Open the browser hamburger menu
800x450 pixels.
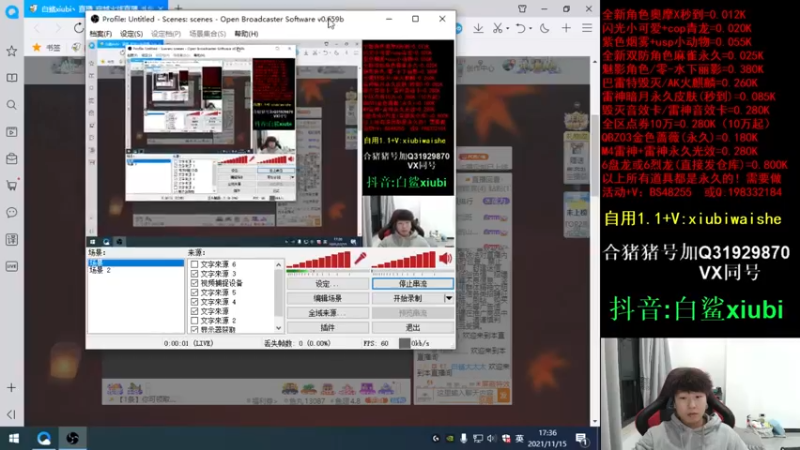click(587, 29)
